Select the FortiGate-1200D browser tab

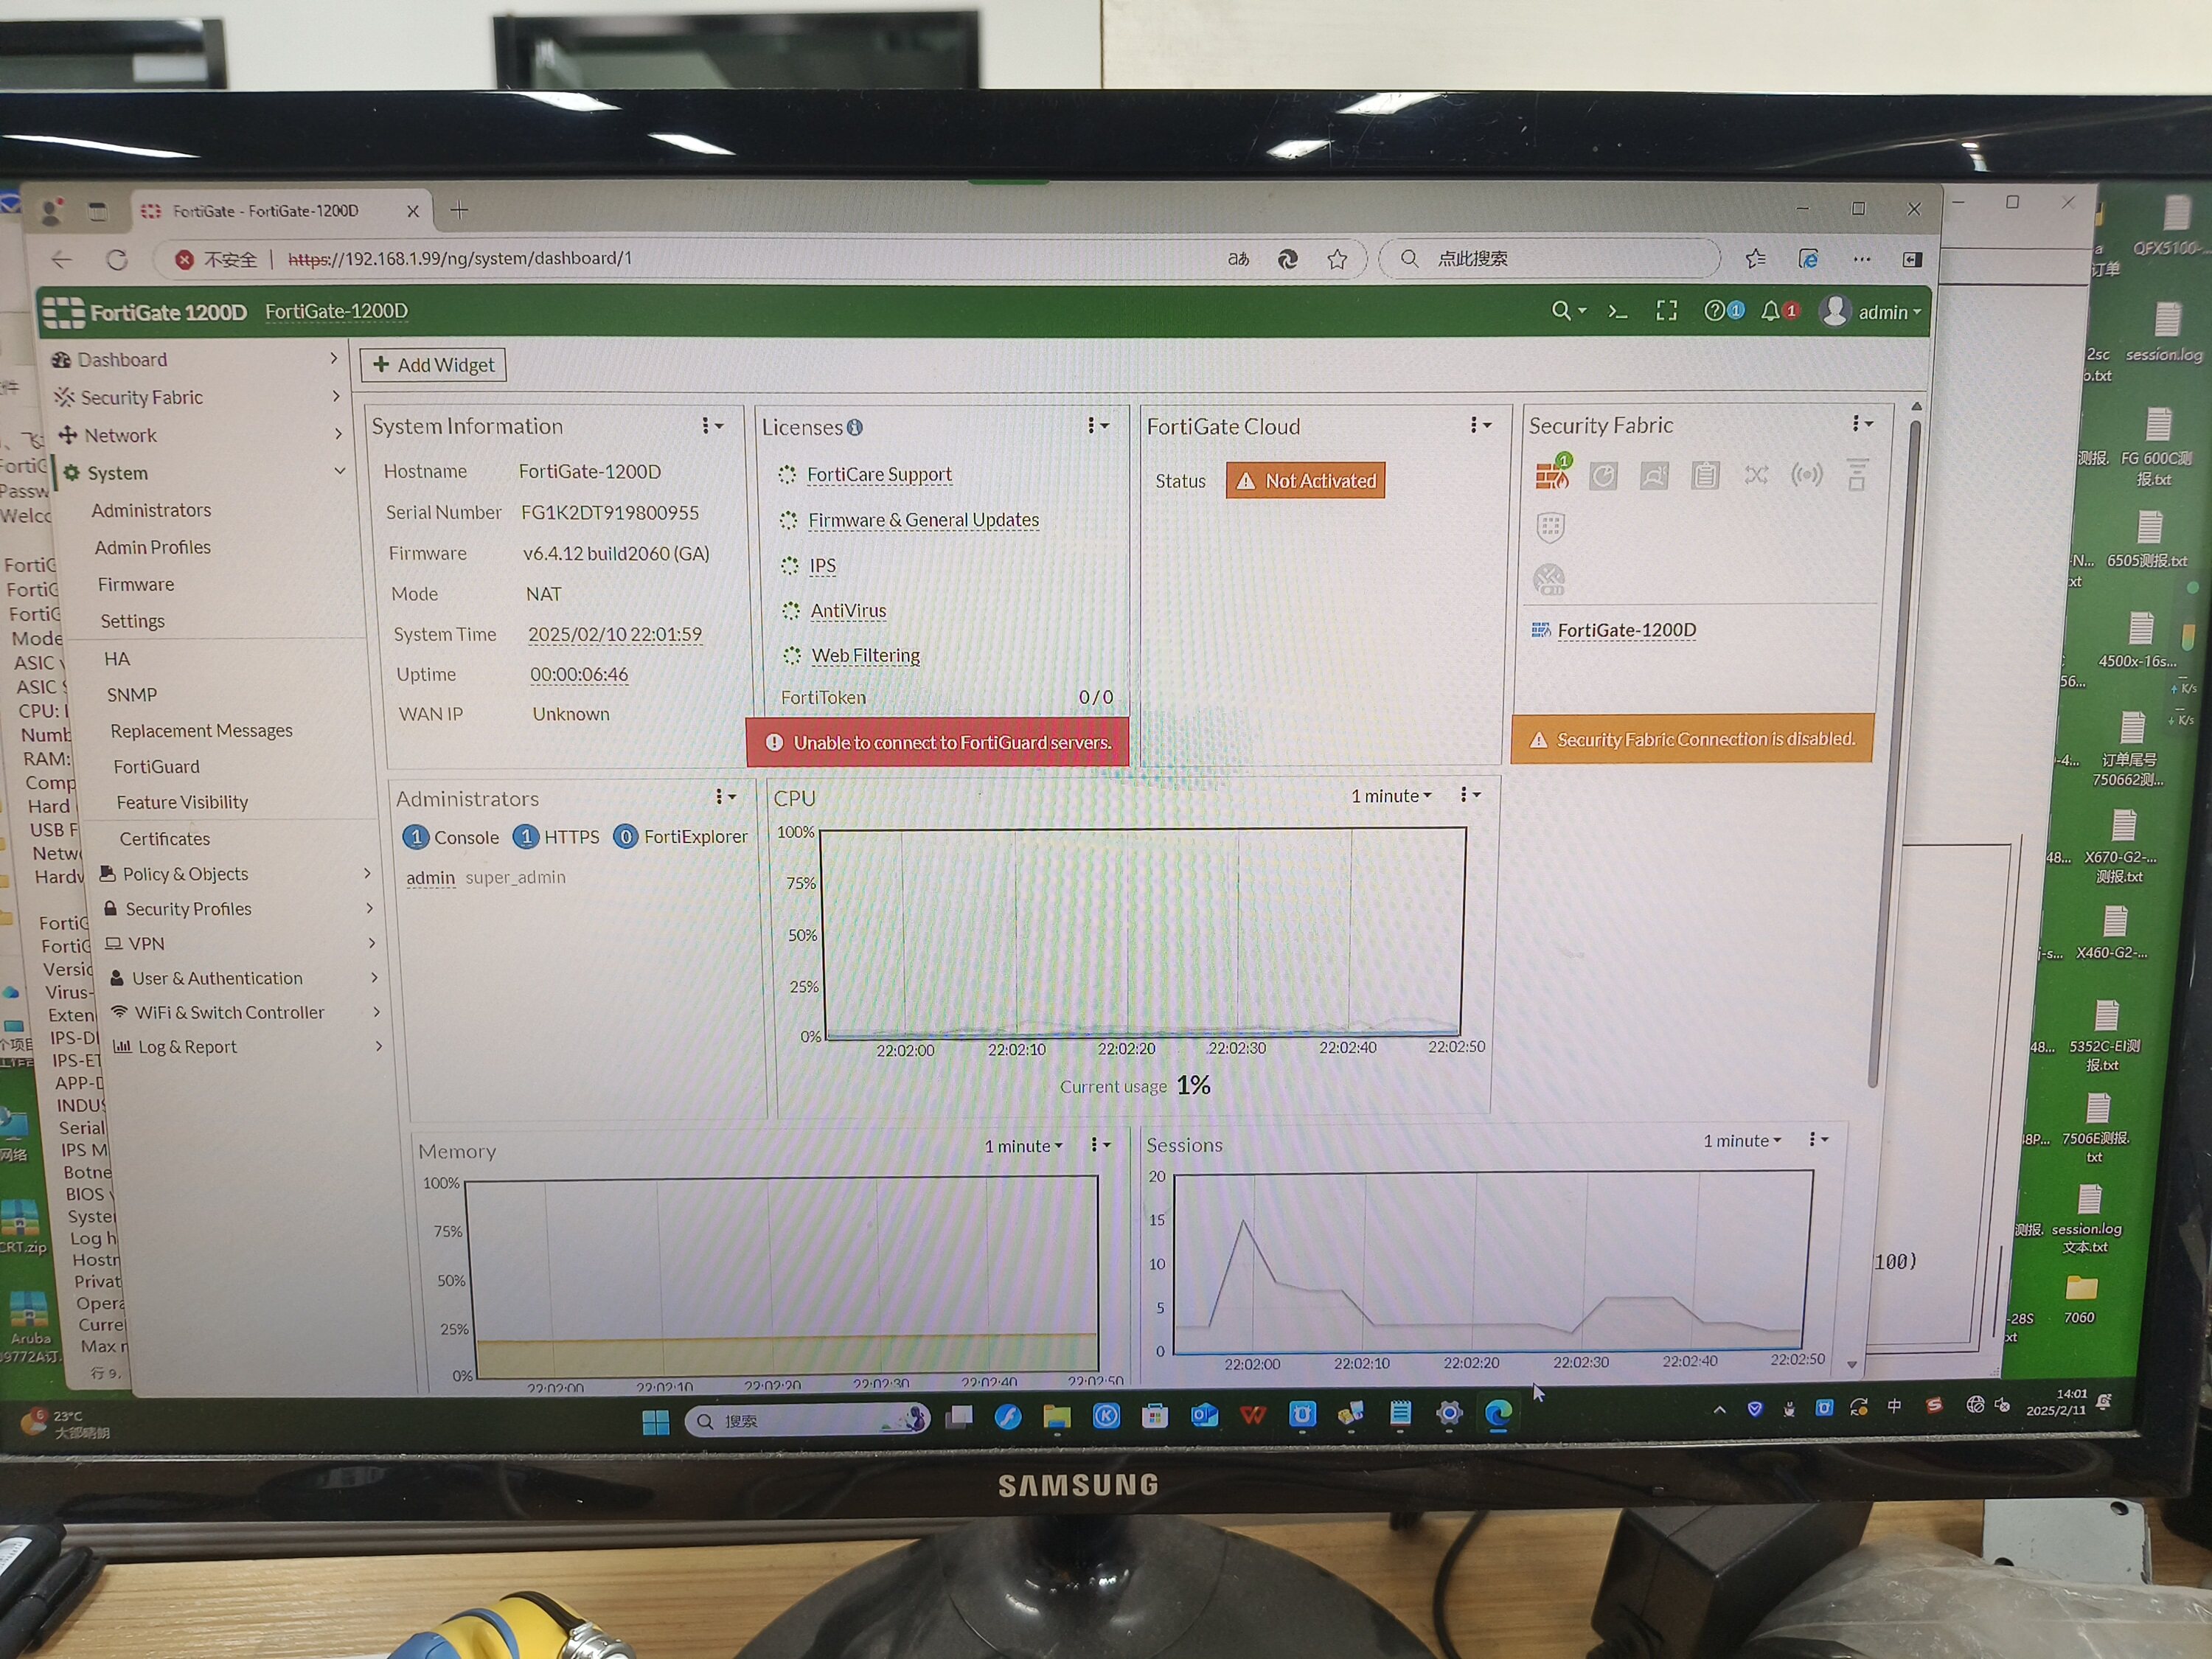pos(281,211)
